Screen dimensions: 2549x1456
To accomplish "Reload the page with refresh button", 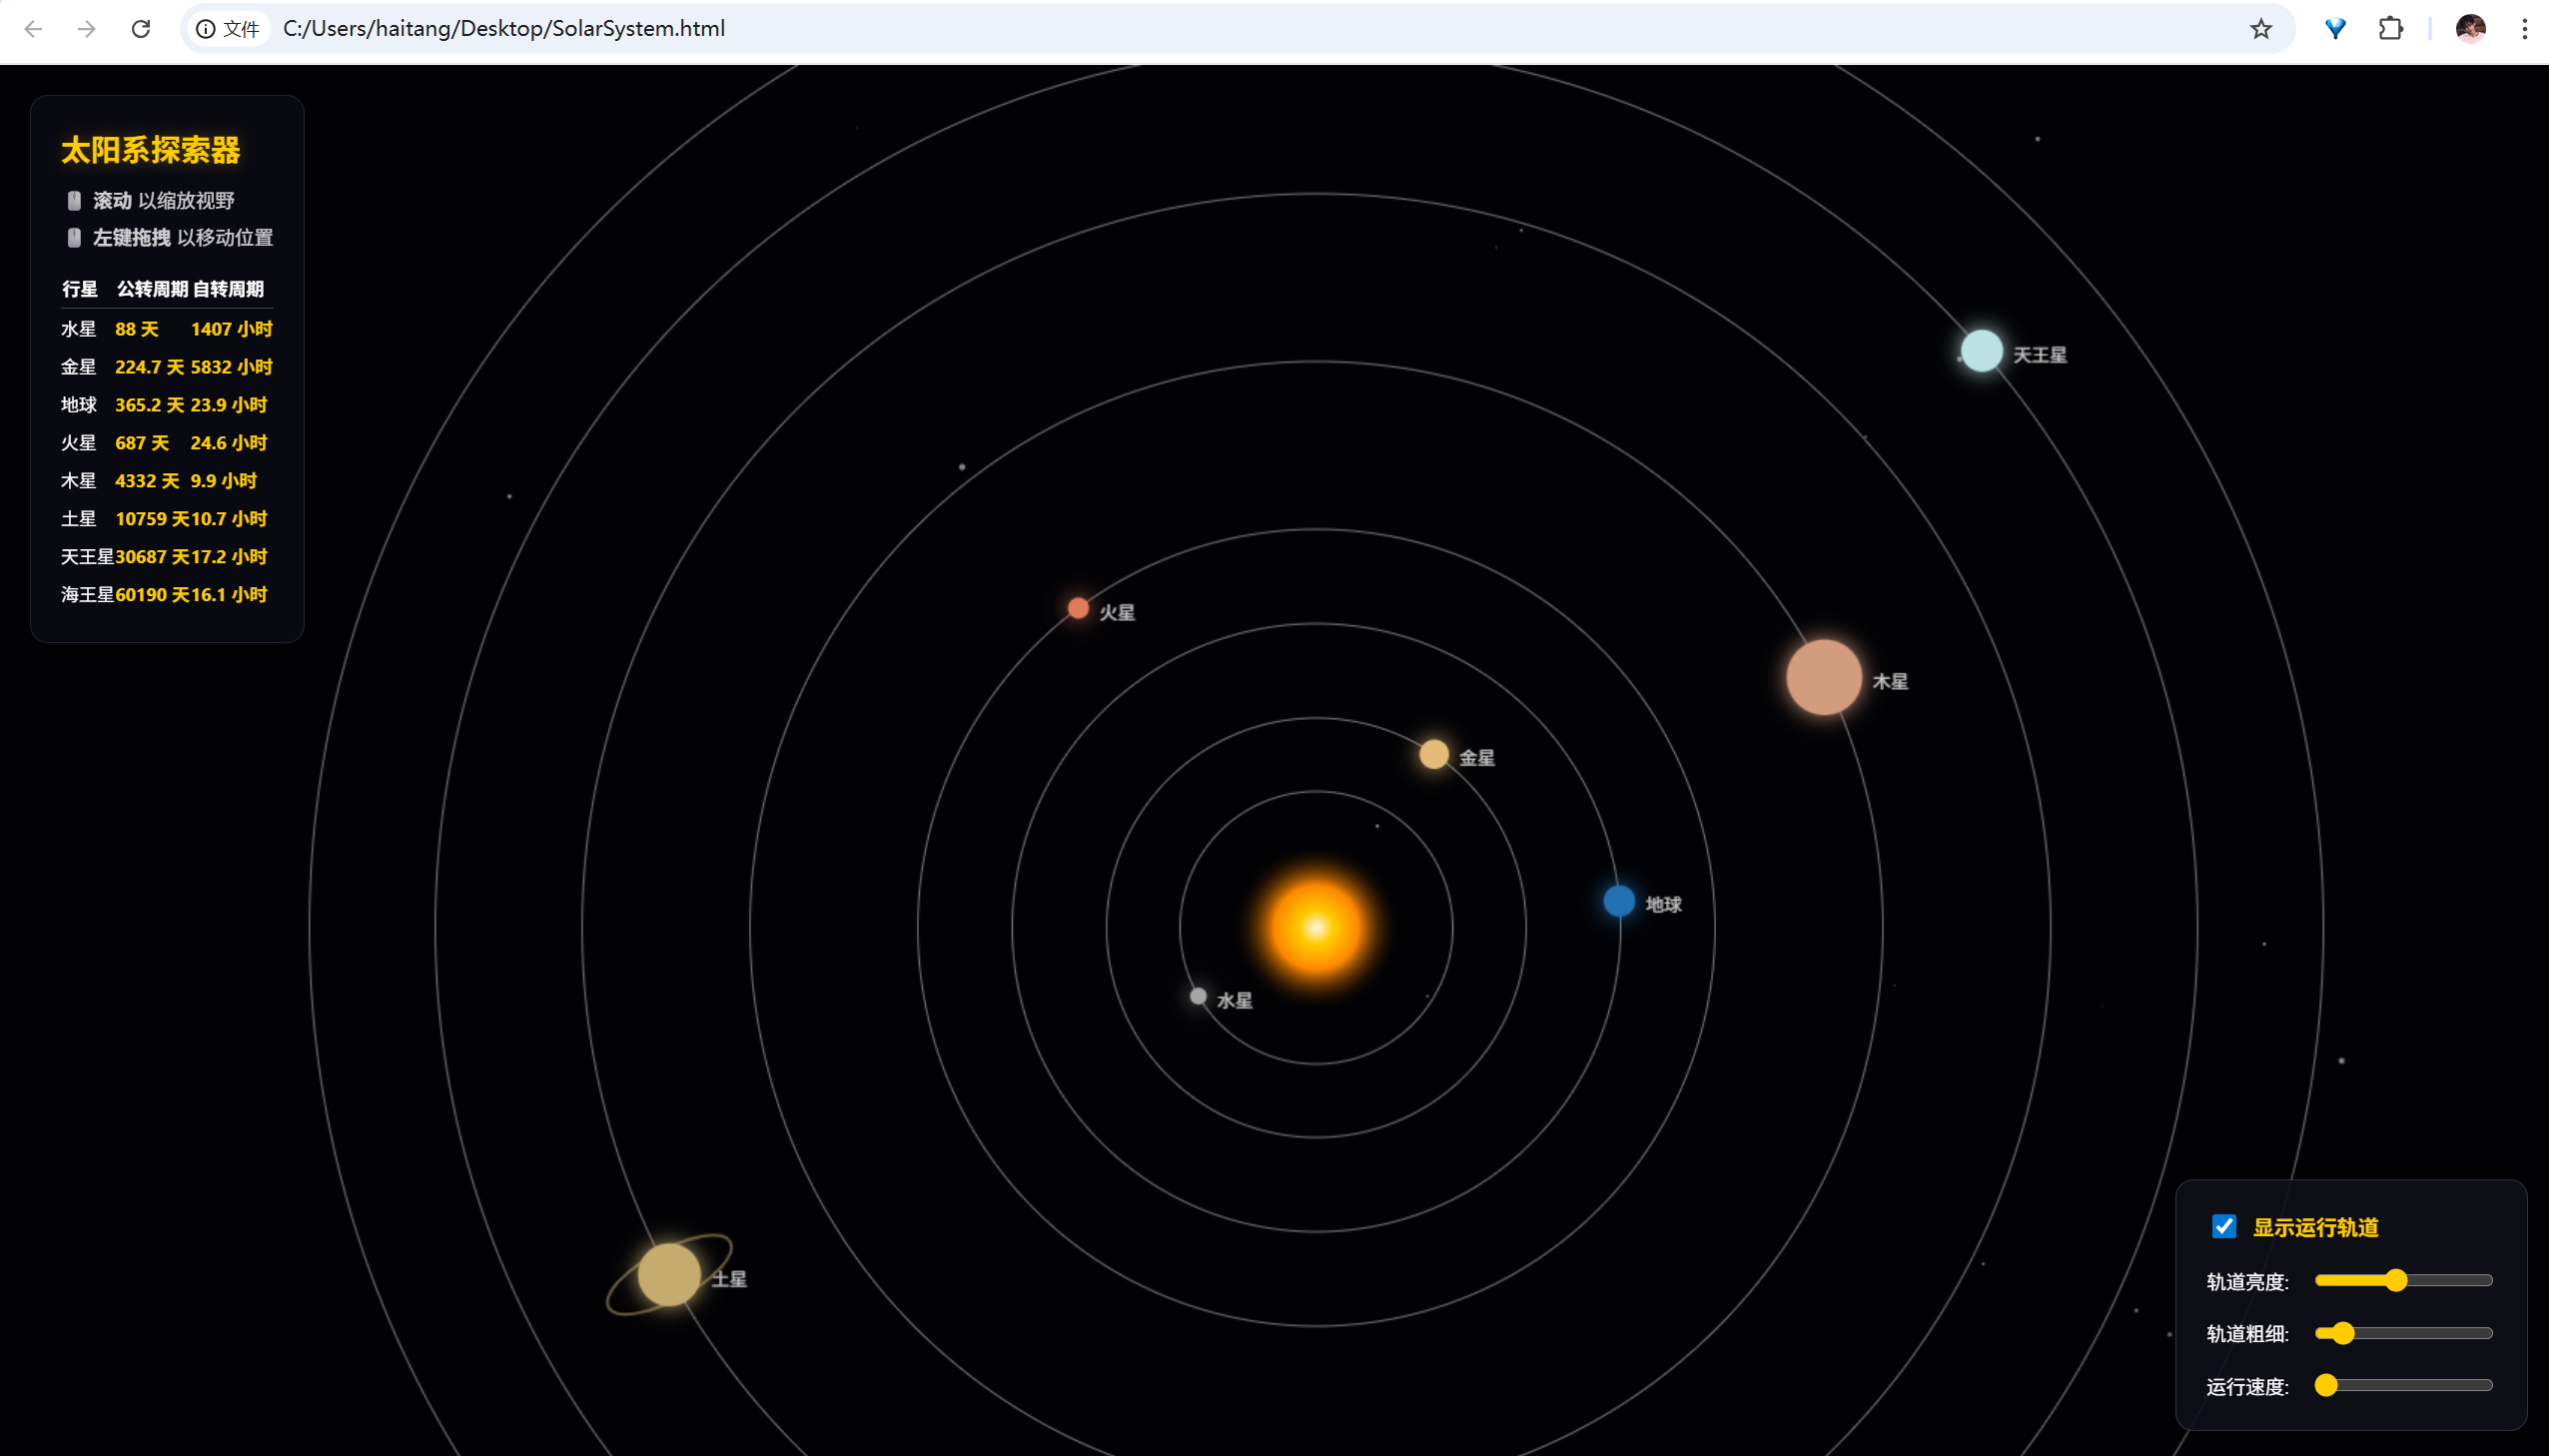I will (141, 29).
